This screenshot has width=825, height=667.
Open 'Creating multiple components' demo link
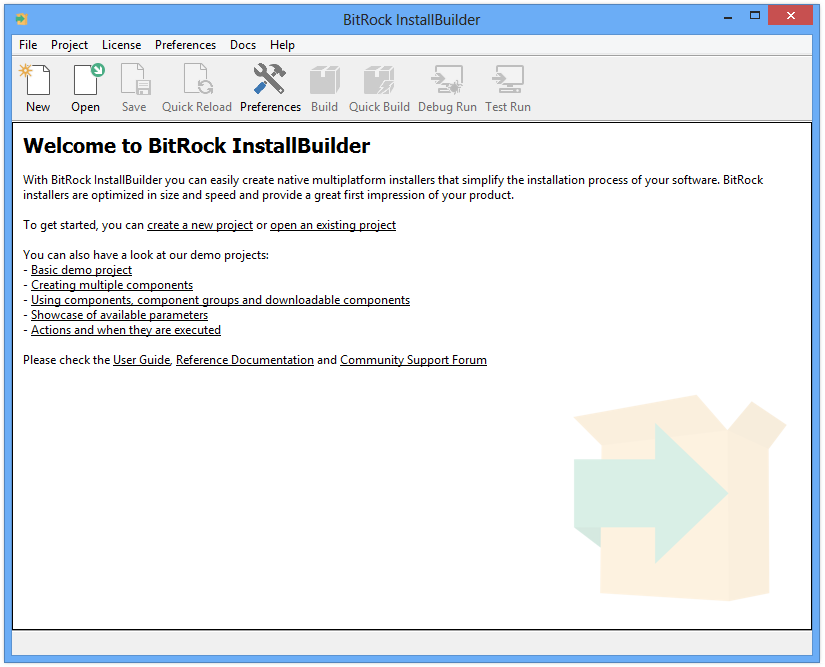coord(112,285)
